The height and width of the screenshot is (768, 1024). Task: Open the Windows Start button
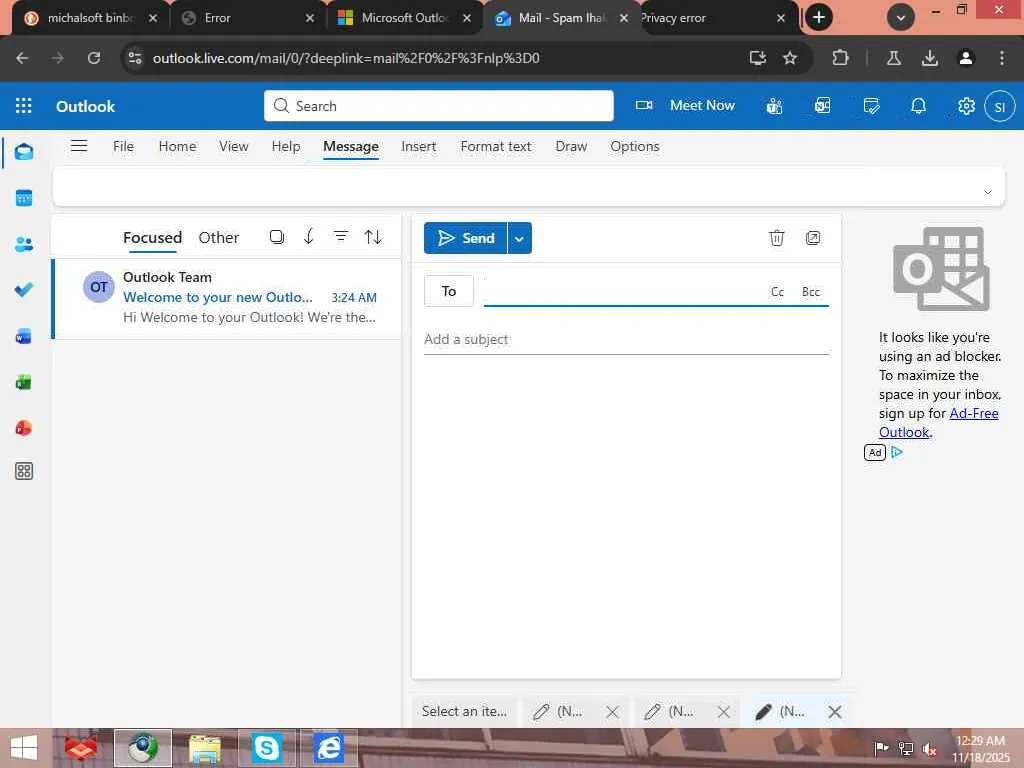click(x=24, y=748)
